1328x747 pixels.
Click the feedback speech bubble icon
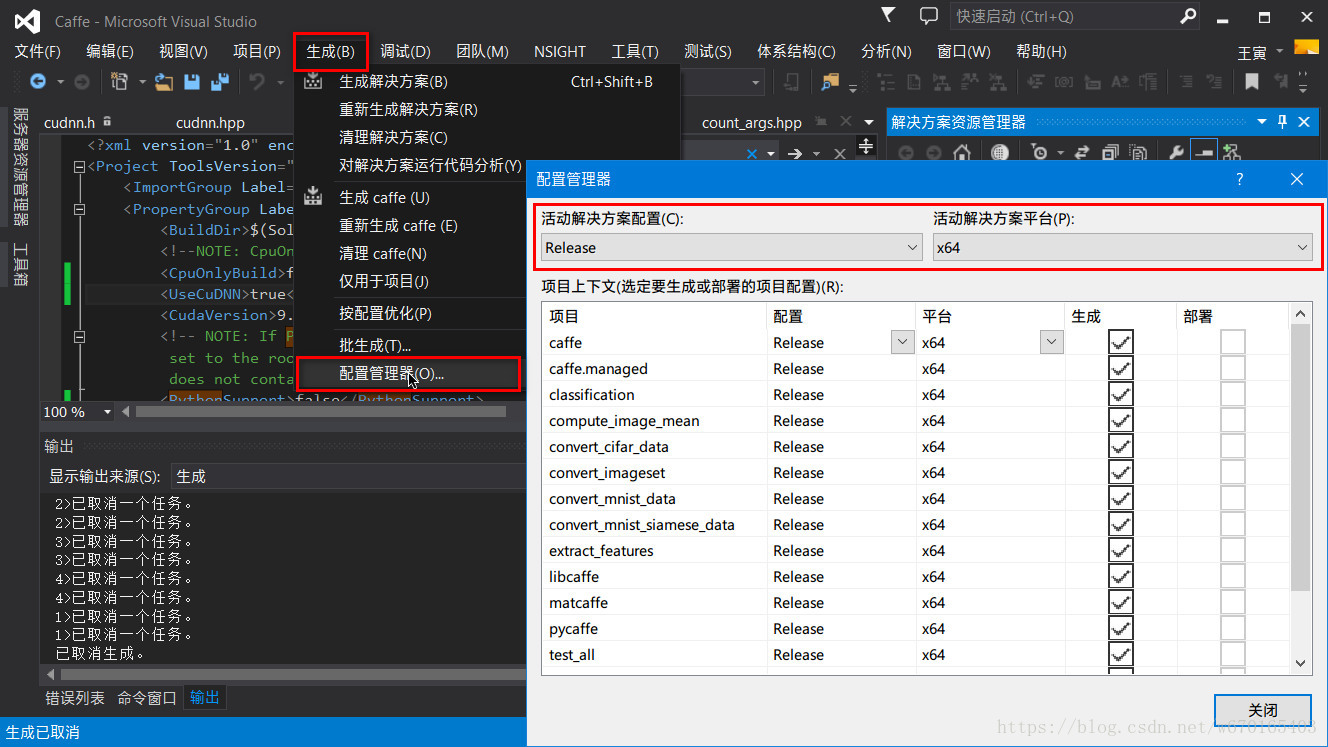coord(929,16)
